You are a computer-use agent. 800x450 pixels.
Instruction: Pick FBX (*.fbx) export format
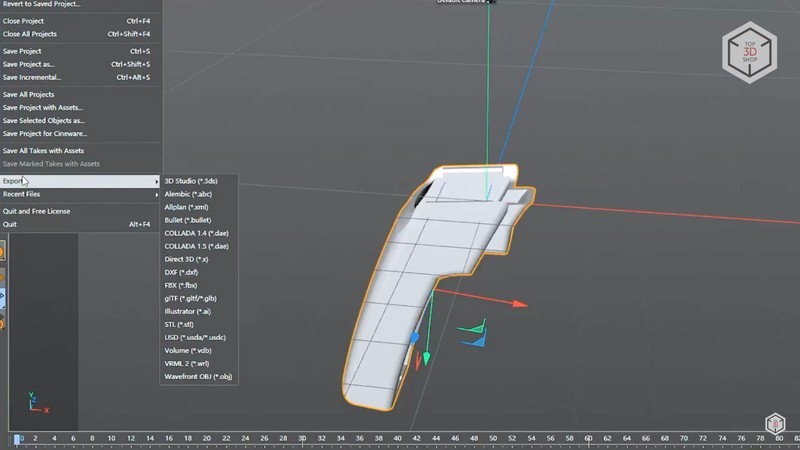(x=181, y=285)
